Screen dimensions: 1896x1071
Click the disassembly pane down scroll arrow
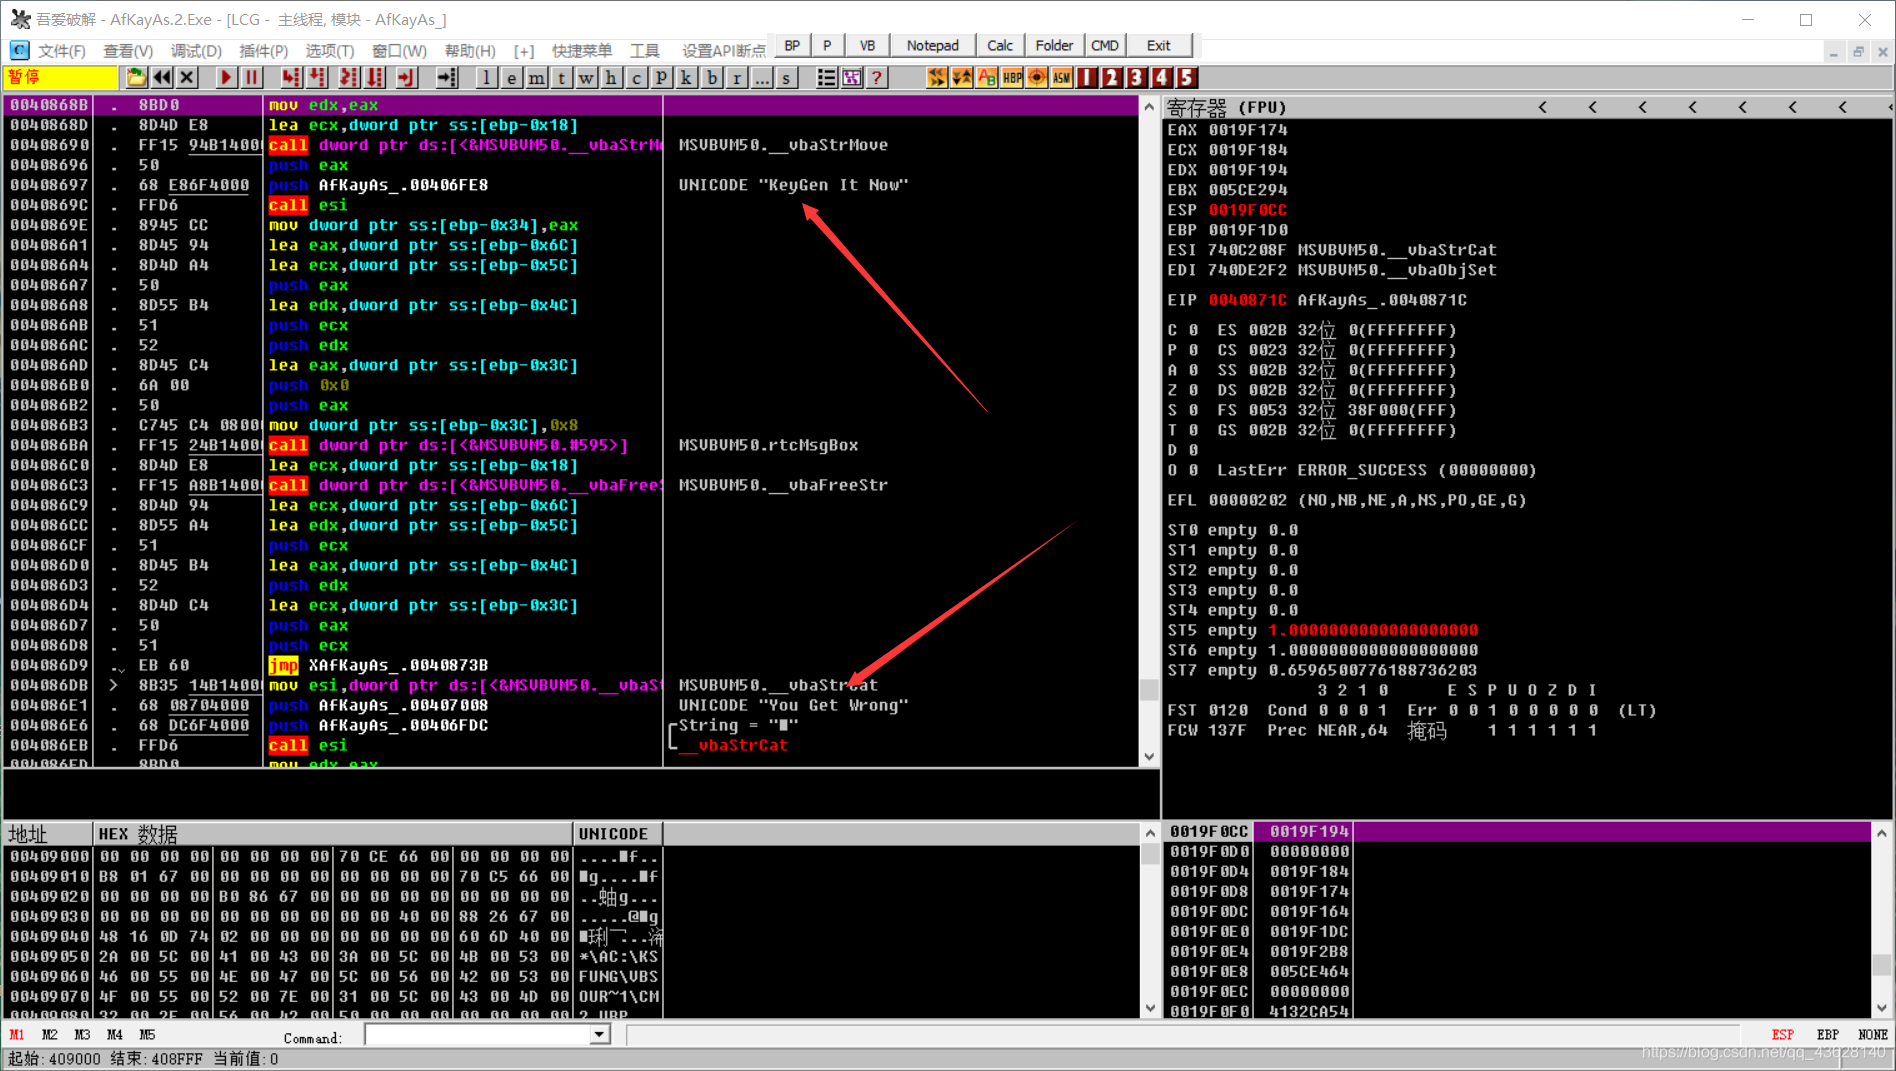[x=1149, y=757]
